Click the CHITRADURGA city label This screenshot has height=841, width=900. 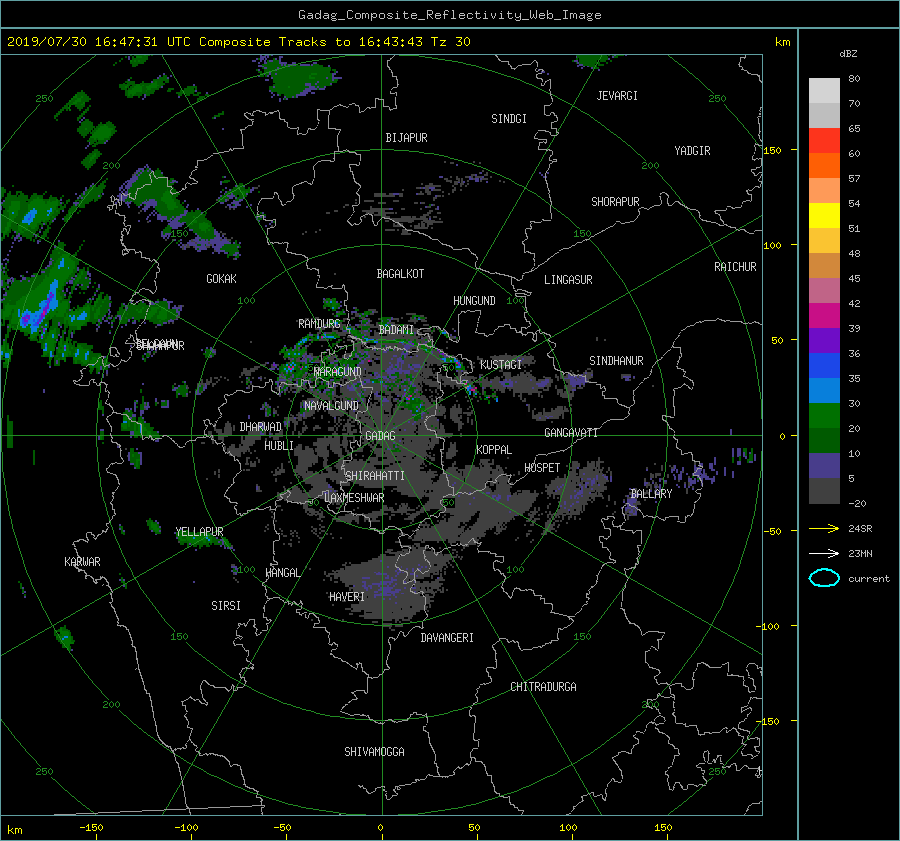(544, 687)
